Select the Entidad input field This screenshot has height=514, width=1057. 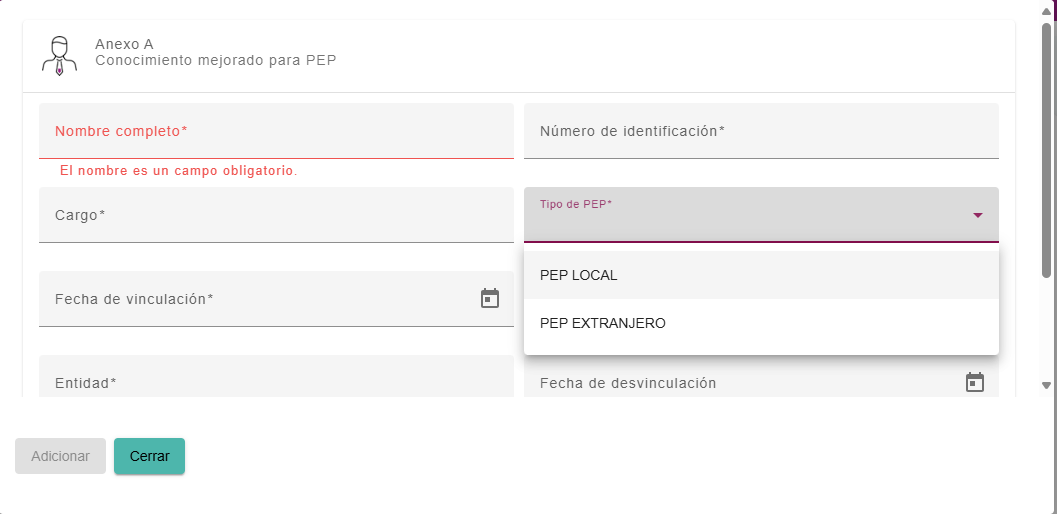point(276,376)
